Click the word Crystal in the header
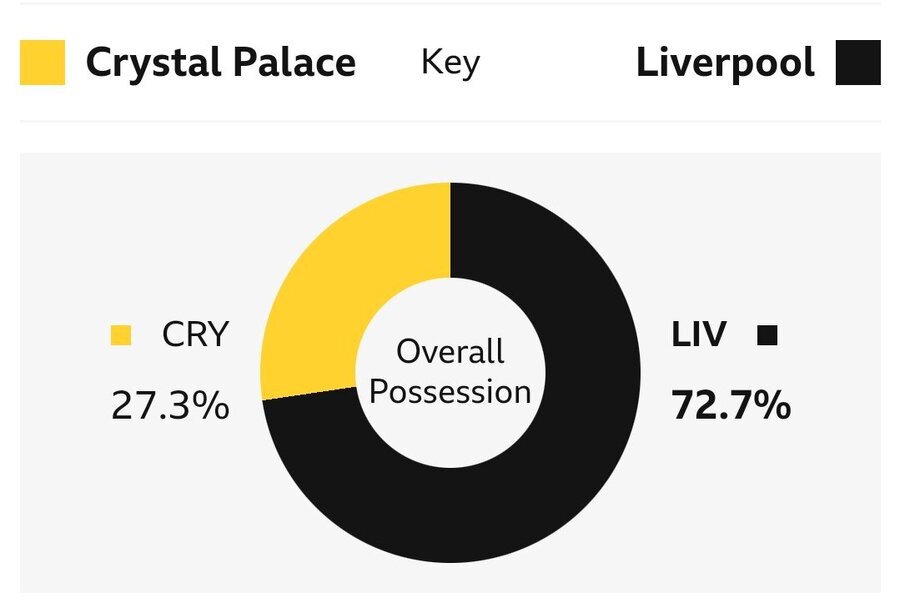This screenshot has height=603, width=900. coord(154,64)
